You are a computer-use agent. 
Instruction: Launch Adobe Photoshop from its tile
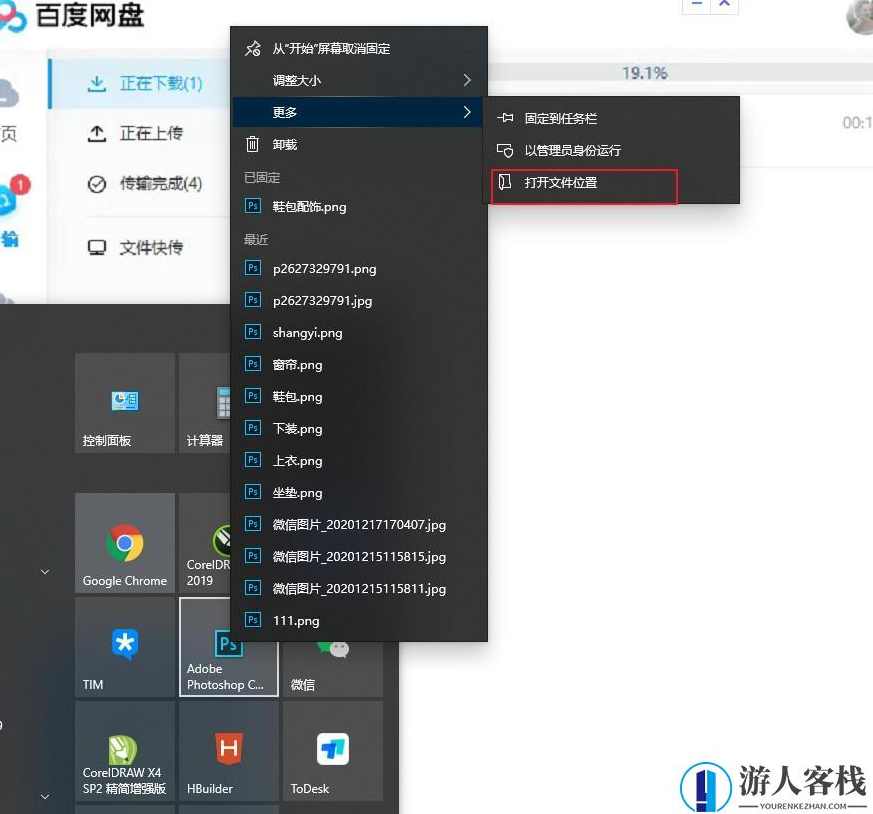(x=228, y=648)
